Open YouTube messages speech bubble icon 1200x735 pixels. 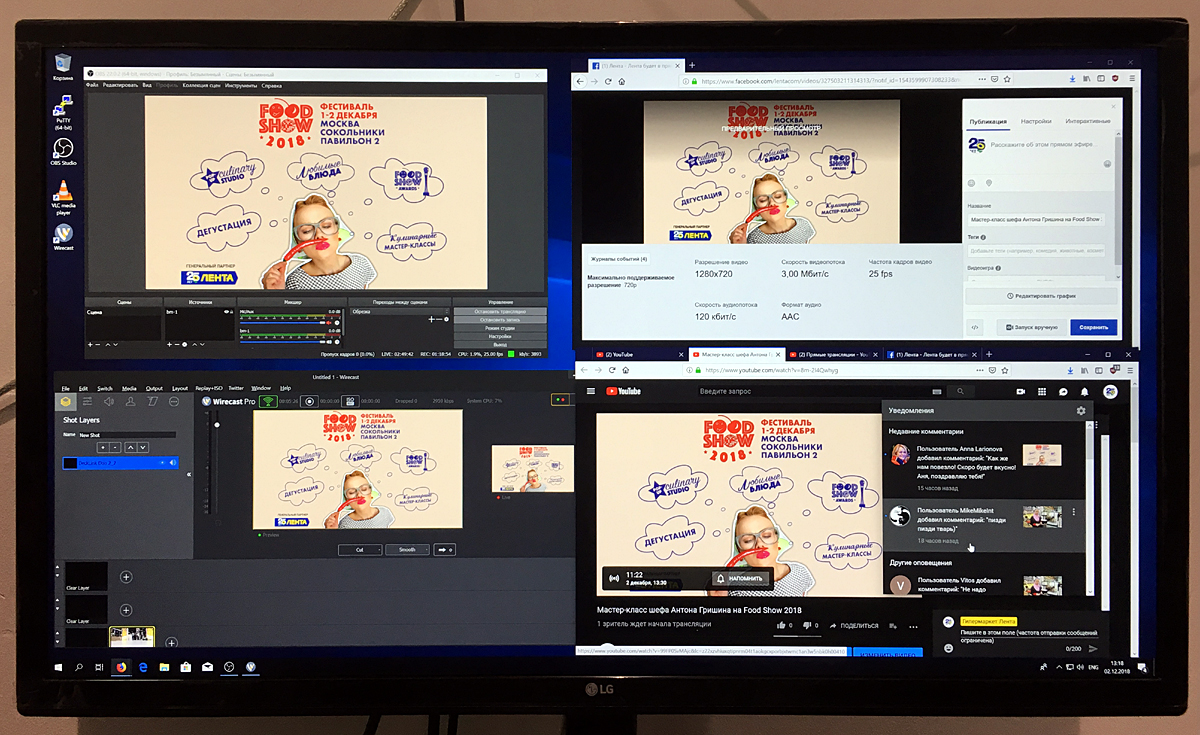tap(1063, 392)
